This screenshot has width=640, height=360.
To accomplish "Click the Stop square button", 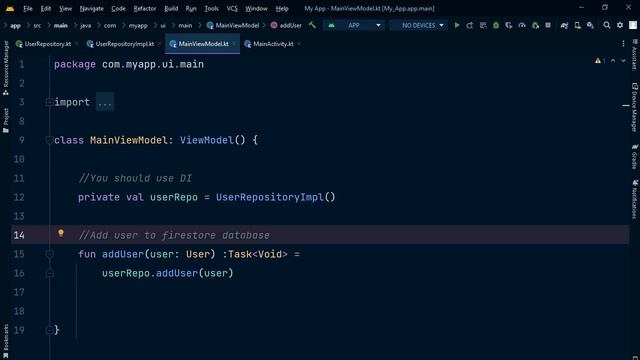I will (x=548, y=25).
